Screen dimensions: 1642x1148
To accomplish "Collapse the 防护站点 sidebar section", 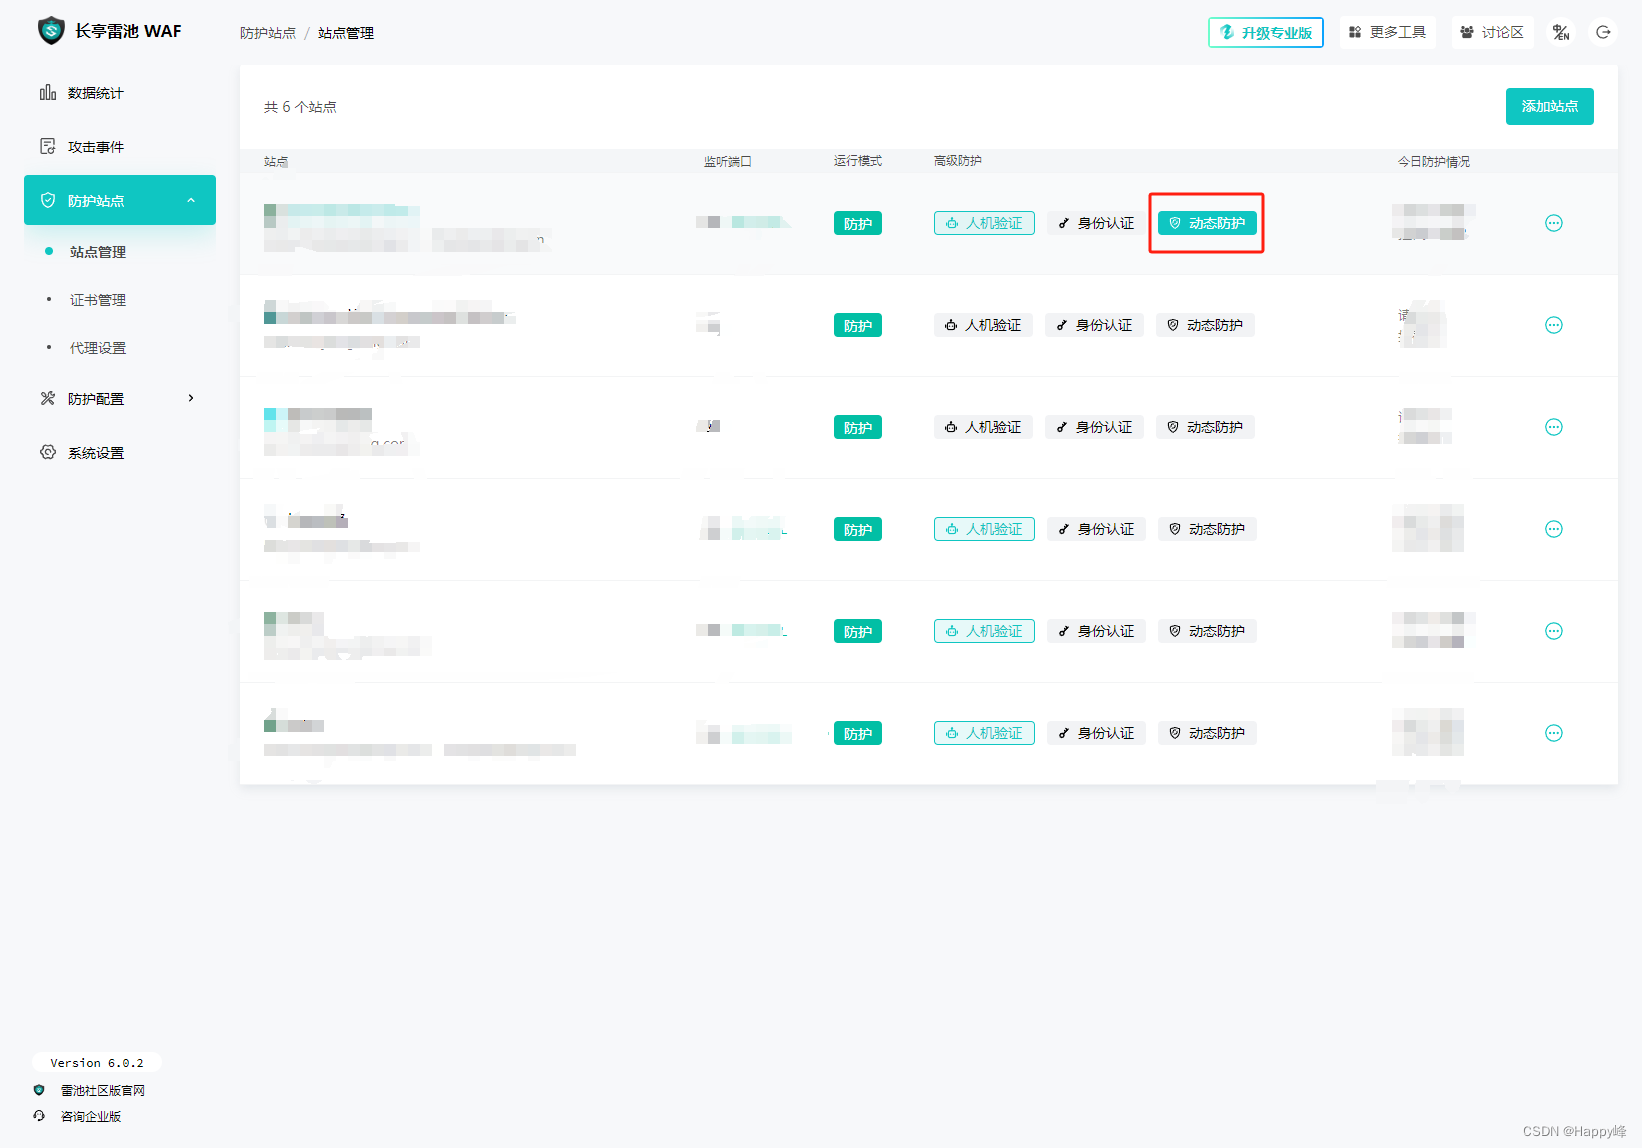I will (120, 200).
